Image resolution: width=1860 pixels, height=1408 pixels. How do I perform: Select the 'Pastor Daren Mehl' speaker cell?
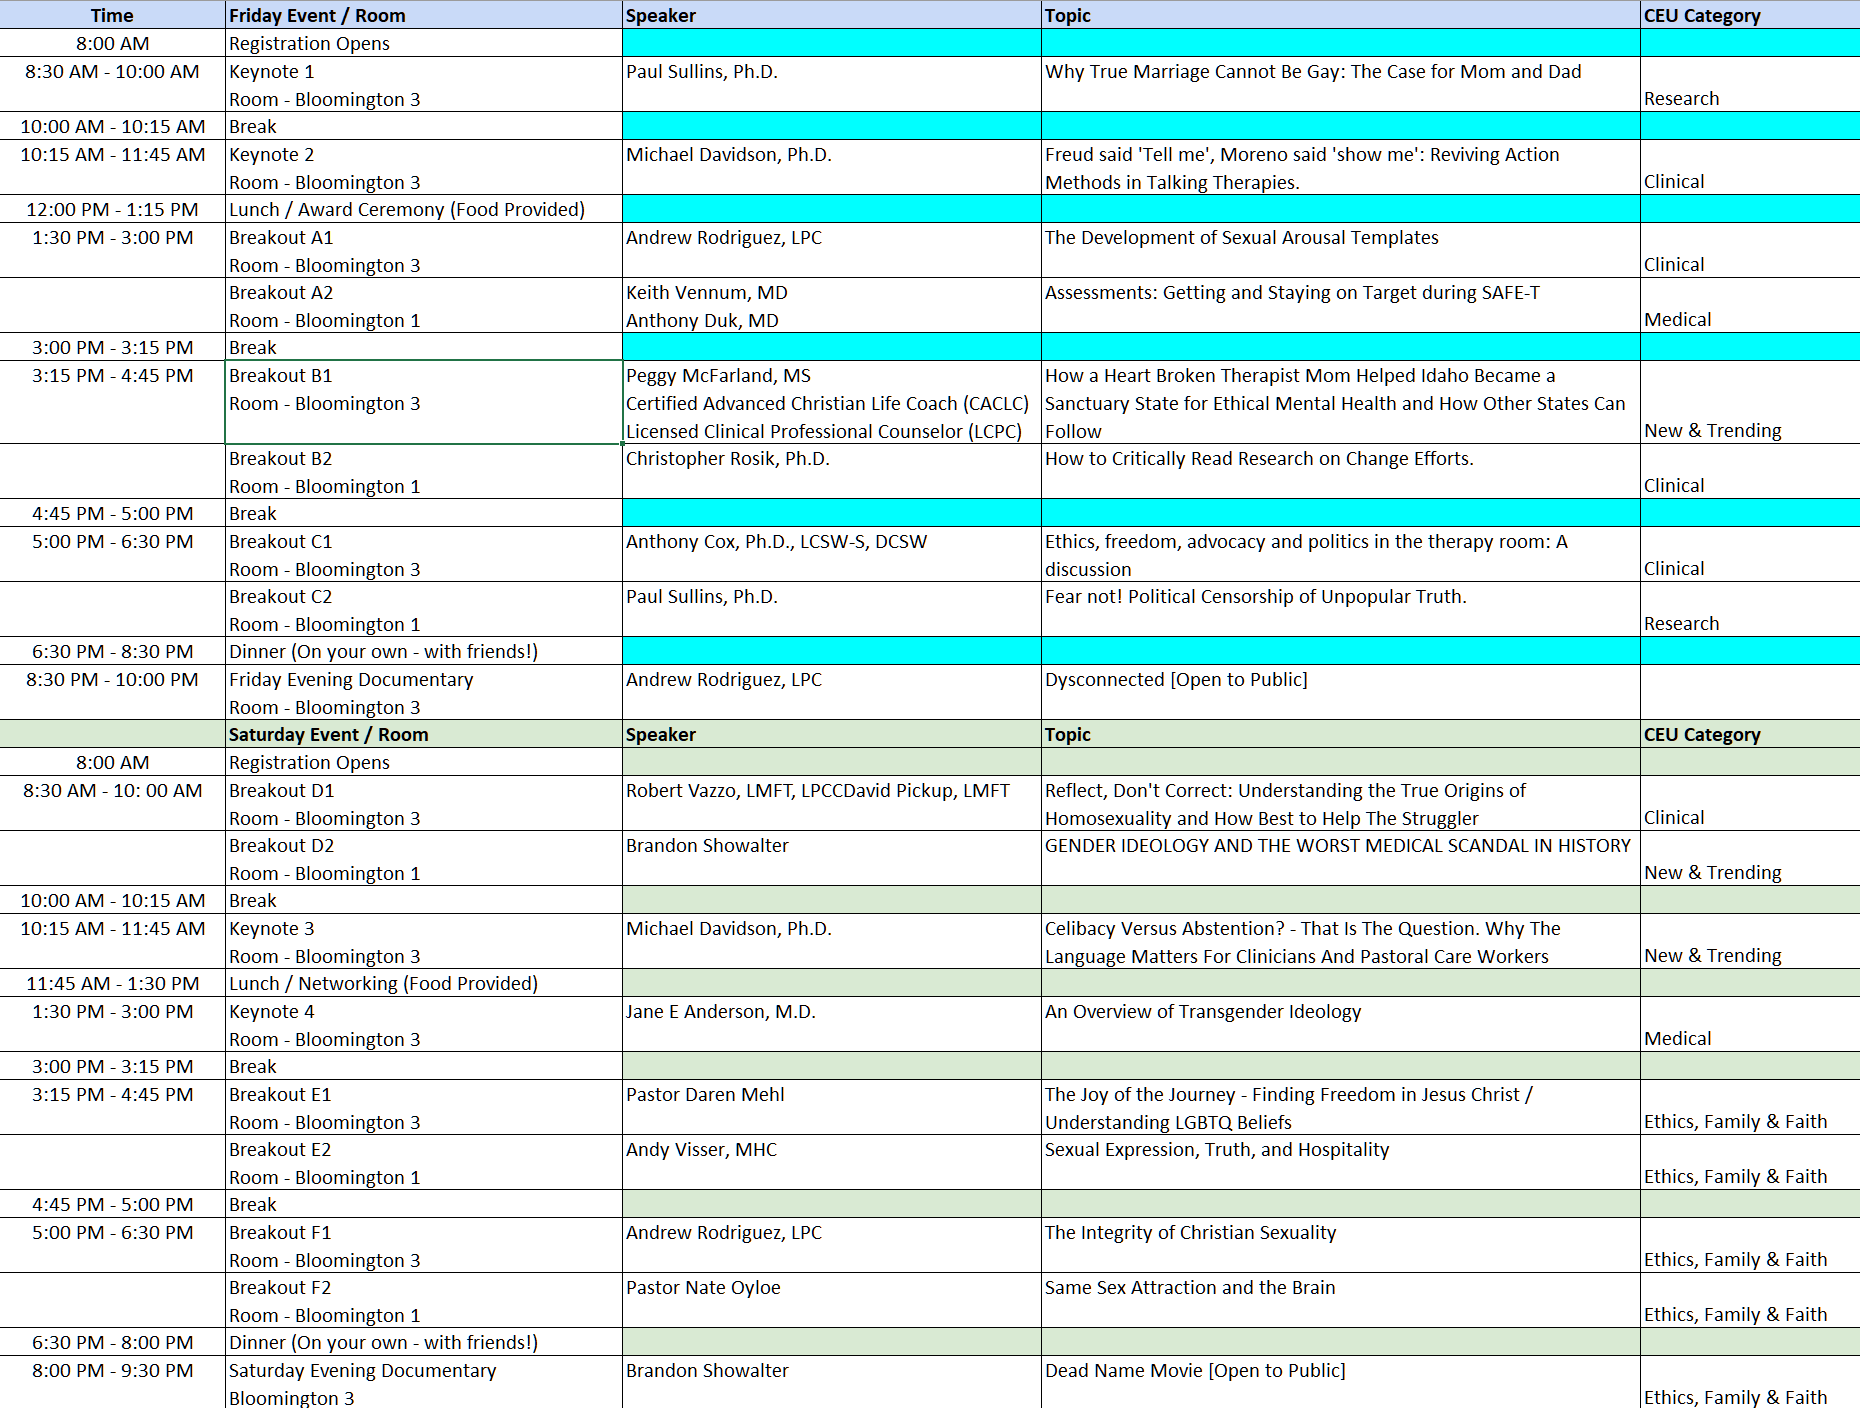(x=832, y=1107)
